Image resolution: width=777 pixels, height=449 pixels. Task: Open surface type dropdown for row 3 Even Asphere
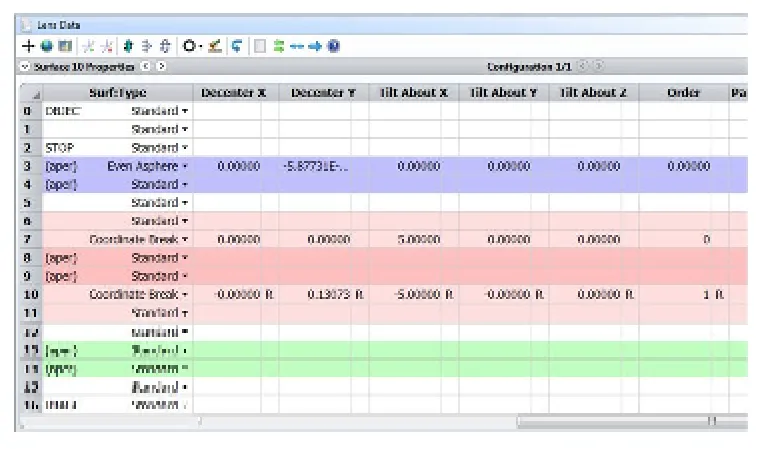click(x=185, y=166)
